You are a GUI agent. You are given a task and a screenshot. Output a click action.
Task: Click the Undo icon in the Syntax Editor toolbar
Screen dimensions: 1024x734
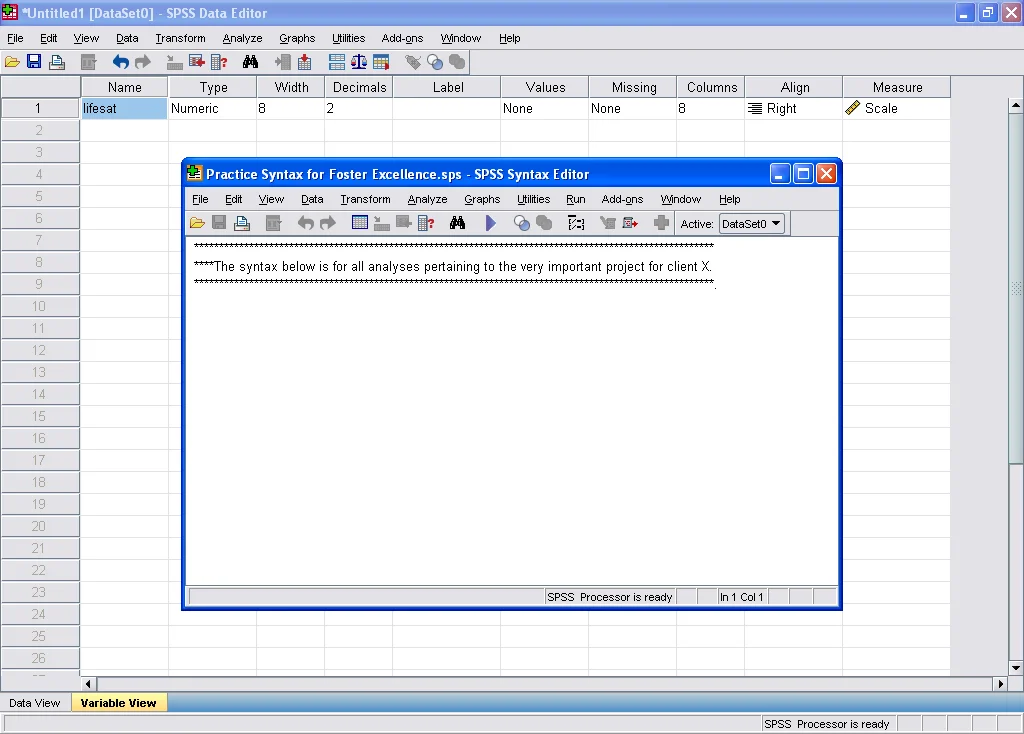(x=306, y=223)
